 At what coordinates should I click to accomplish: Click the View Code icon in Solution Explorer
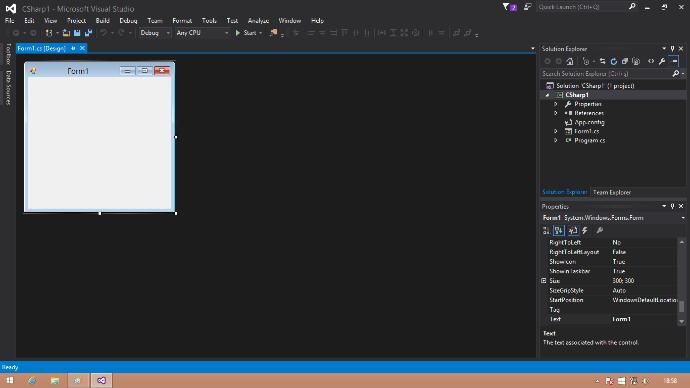coord(651,61)
